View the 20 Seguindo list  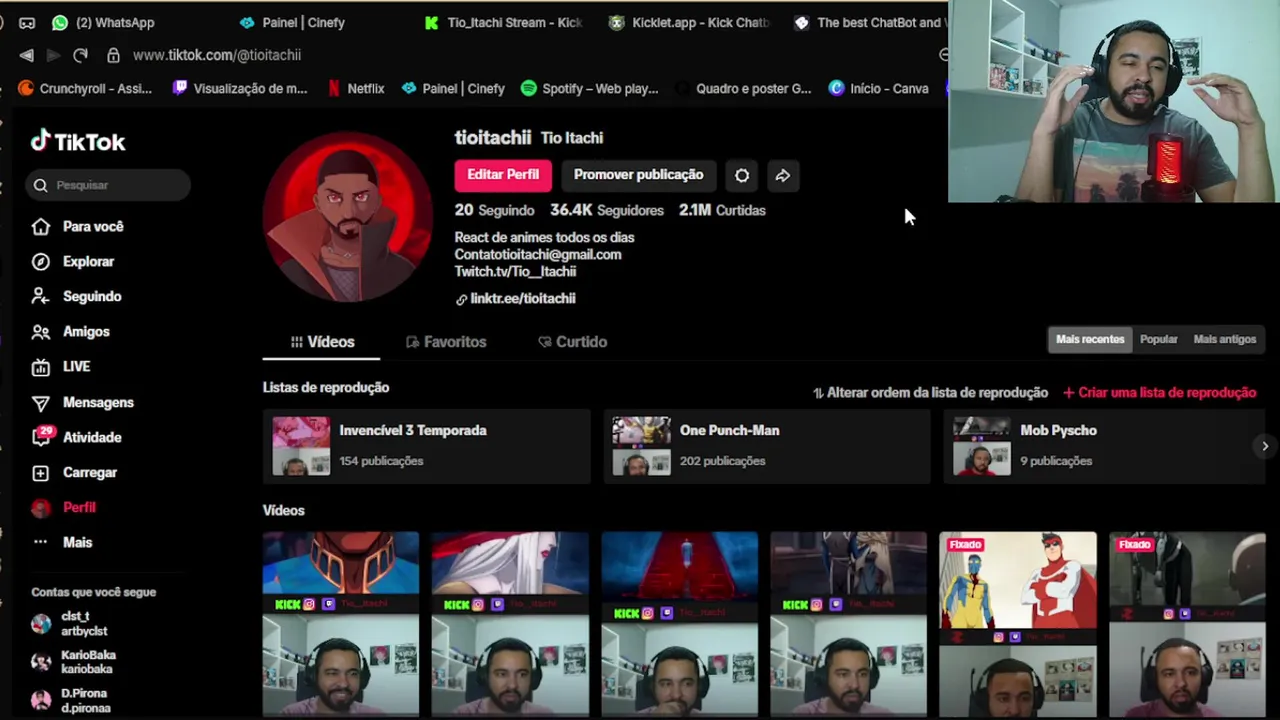(494, 211)
